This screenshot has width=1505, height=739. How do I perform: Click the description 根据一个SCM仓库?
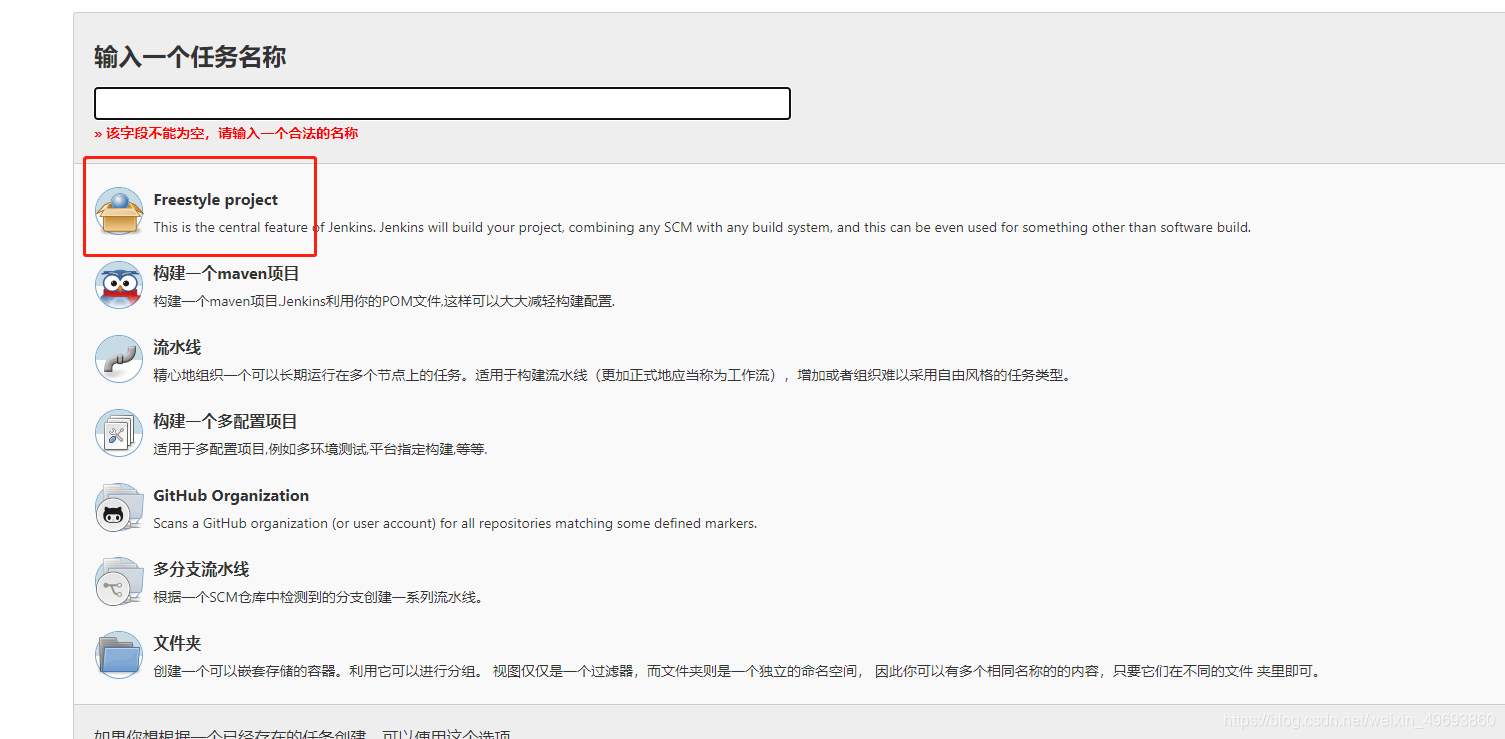tap(319, 597)
